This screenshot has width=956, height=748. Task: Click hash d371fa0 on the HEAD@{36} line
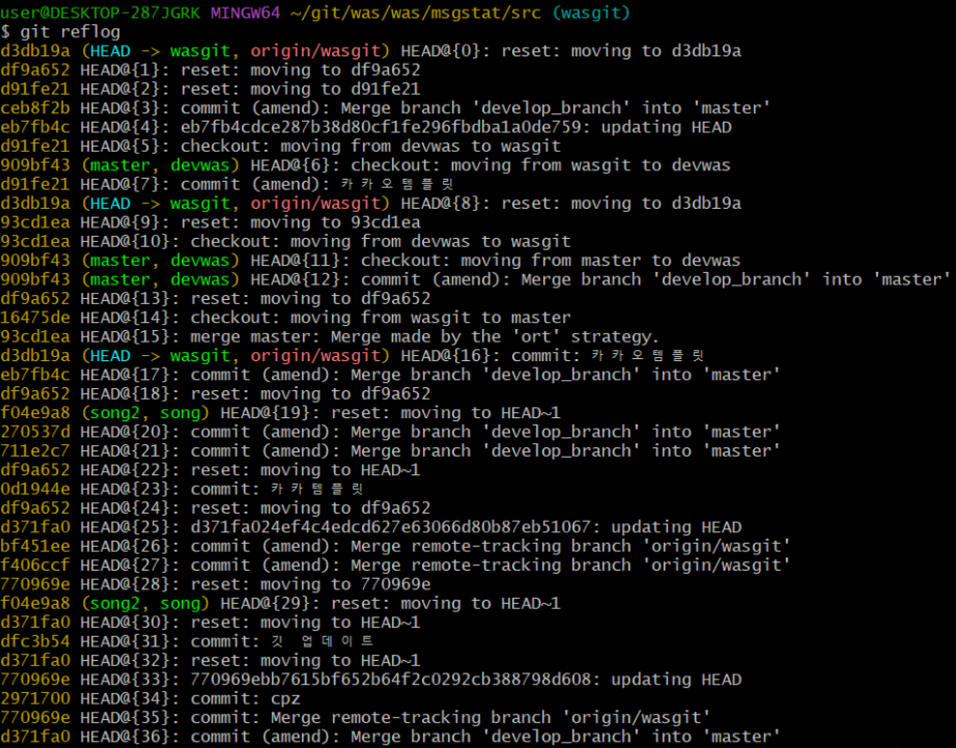[35, 736]
